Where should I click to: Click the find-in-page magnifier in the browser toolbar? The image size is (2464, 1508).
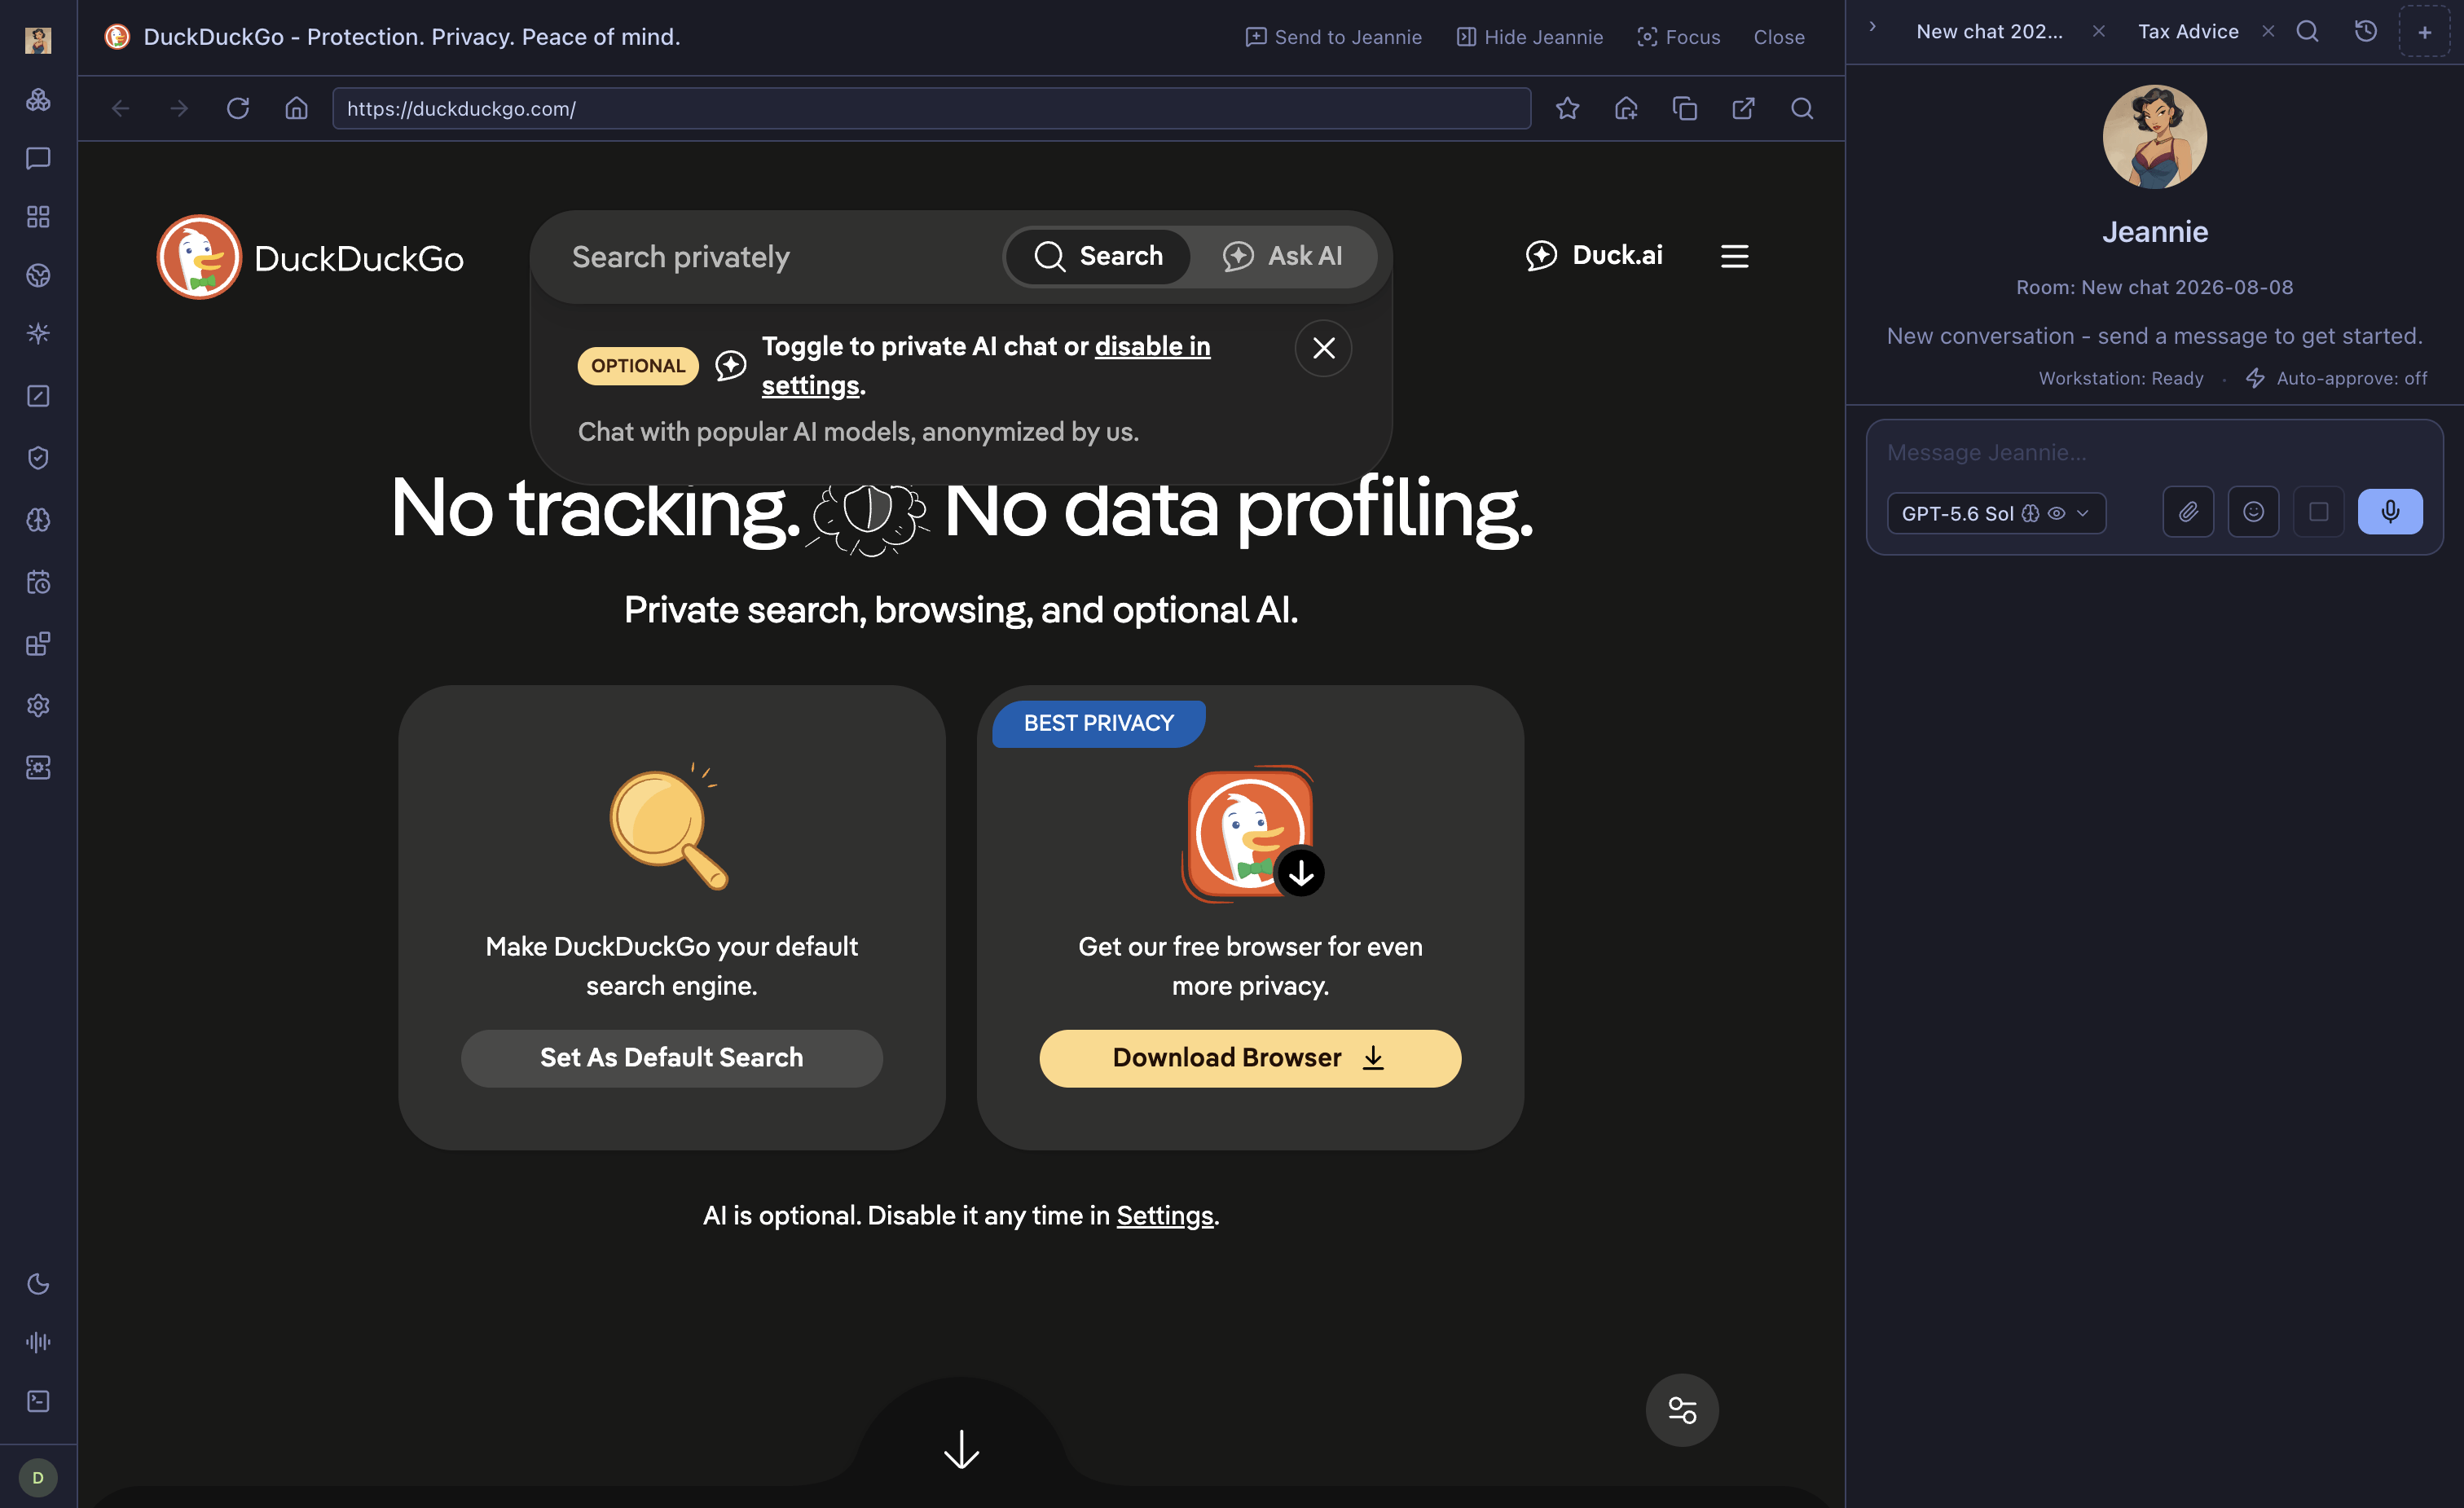click(1802, 108)
